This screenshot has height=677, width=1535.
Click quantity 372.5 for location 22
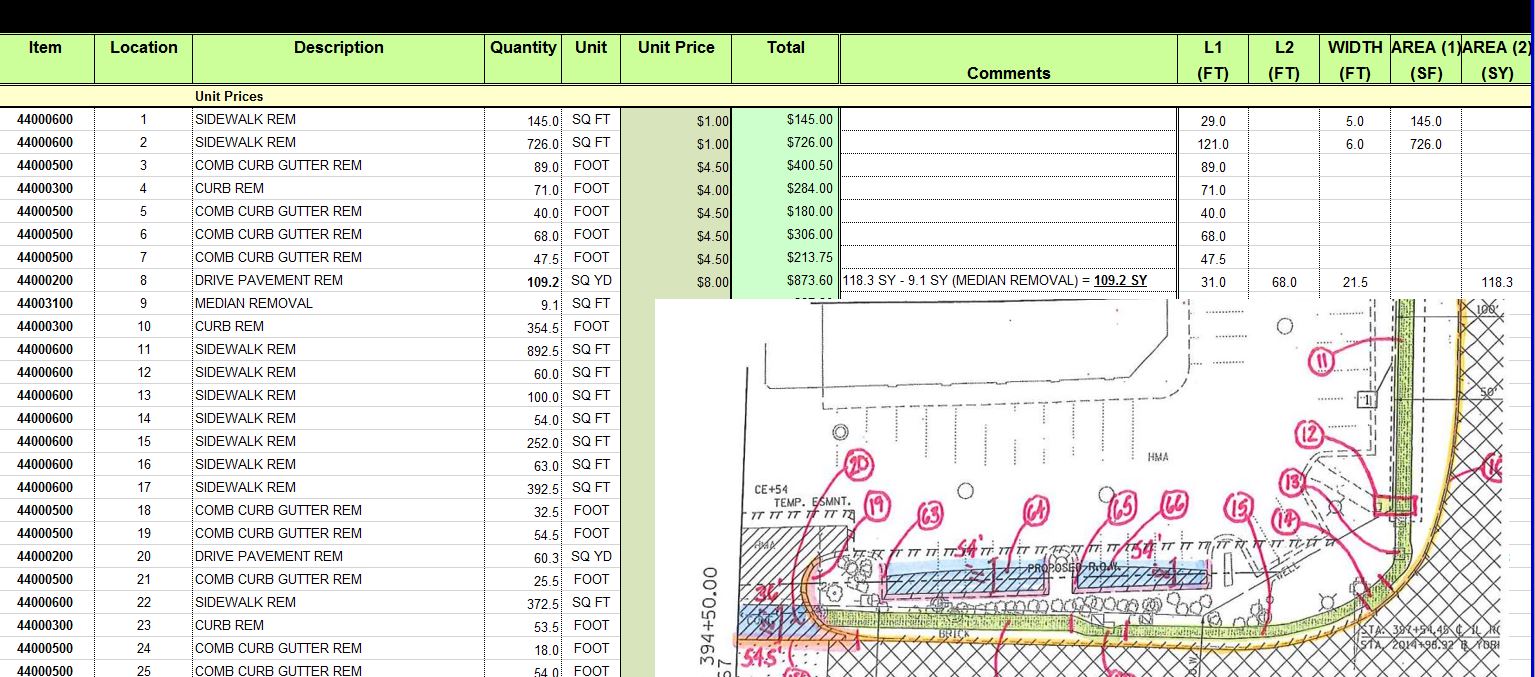tap(523, 604)
